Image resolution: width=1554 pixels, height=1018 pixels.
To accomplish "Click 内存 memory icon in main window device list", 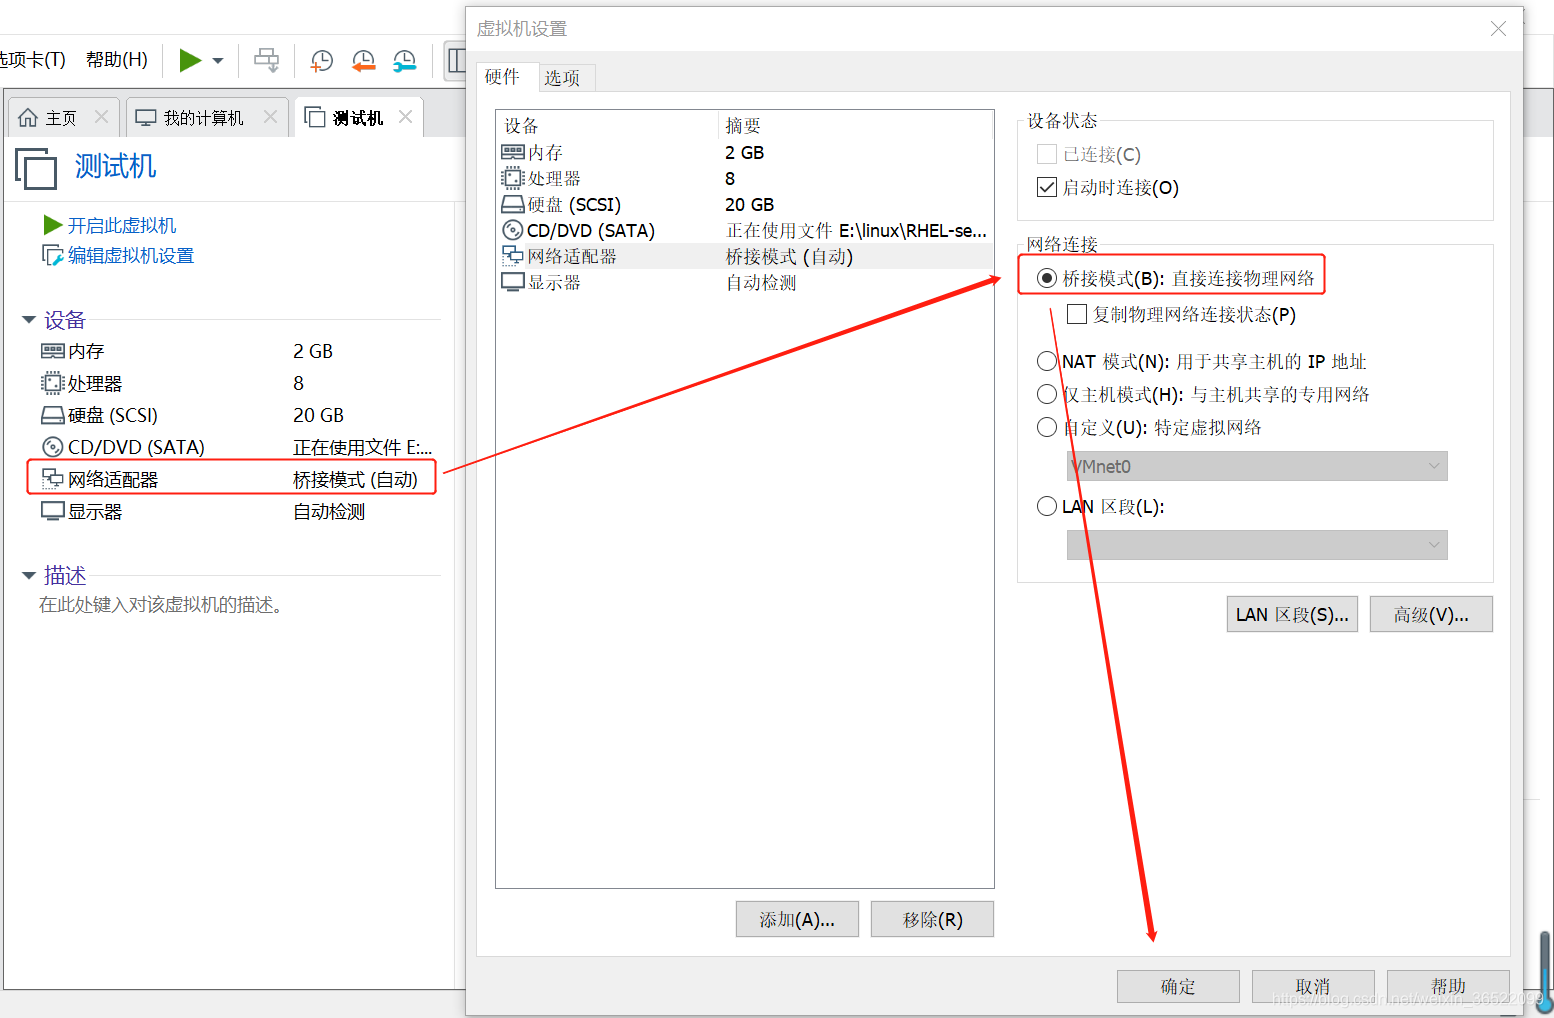I will point(52,351).
